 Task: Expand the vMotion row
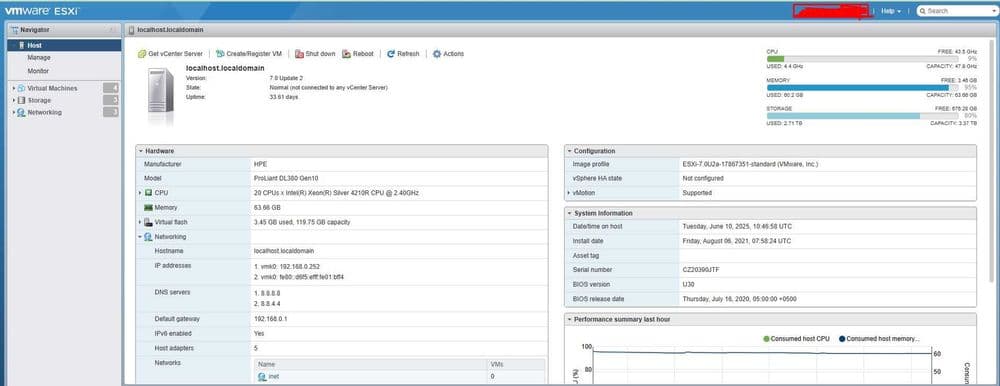(x=569, y=193)
